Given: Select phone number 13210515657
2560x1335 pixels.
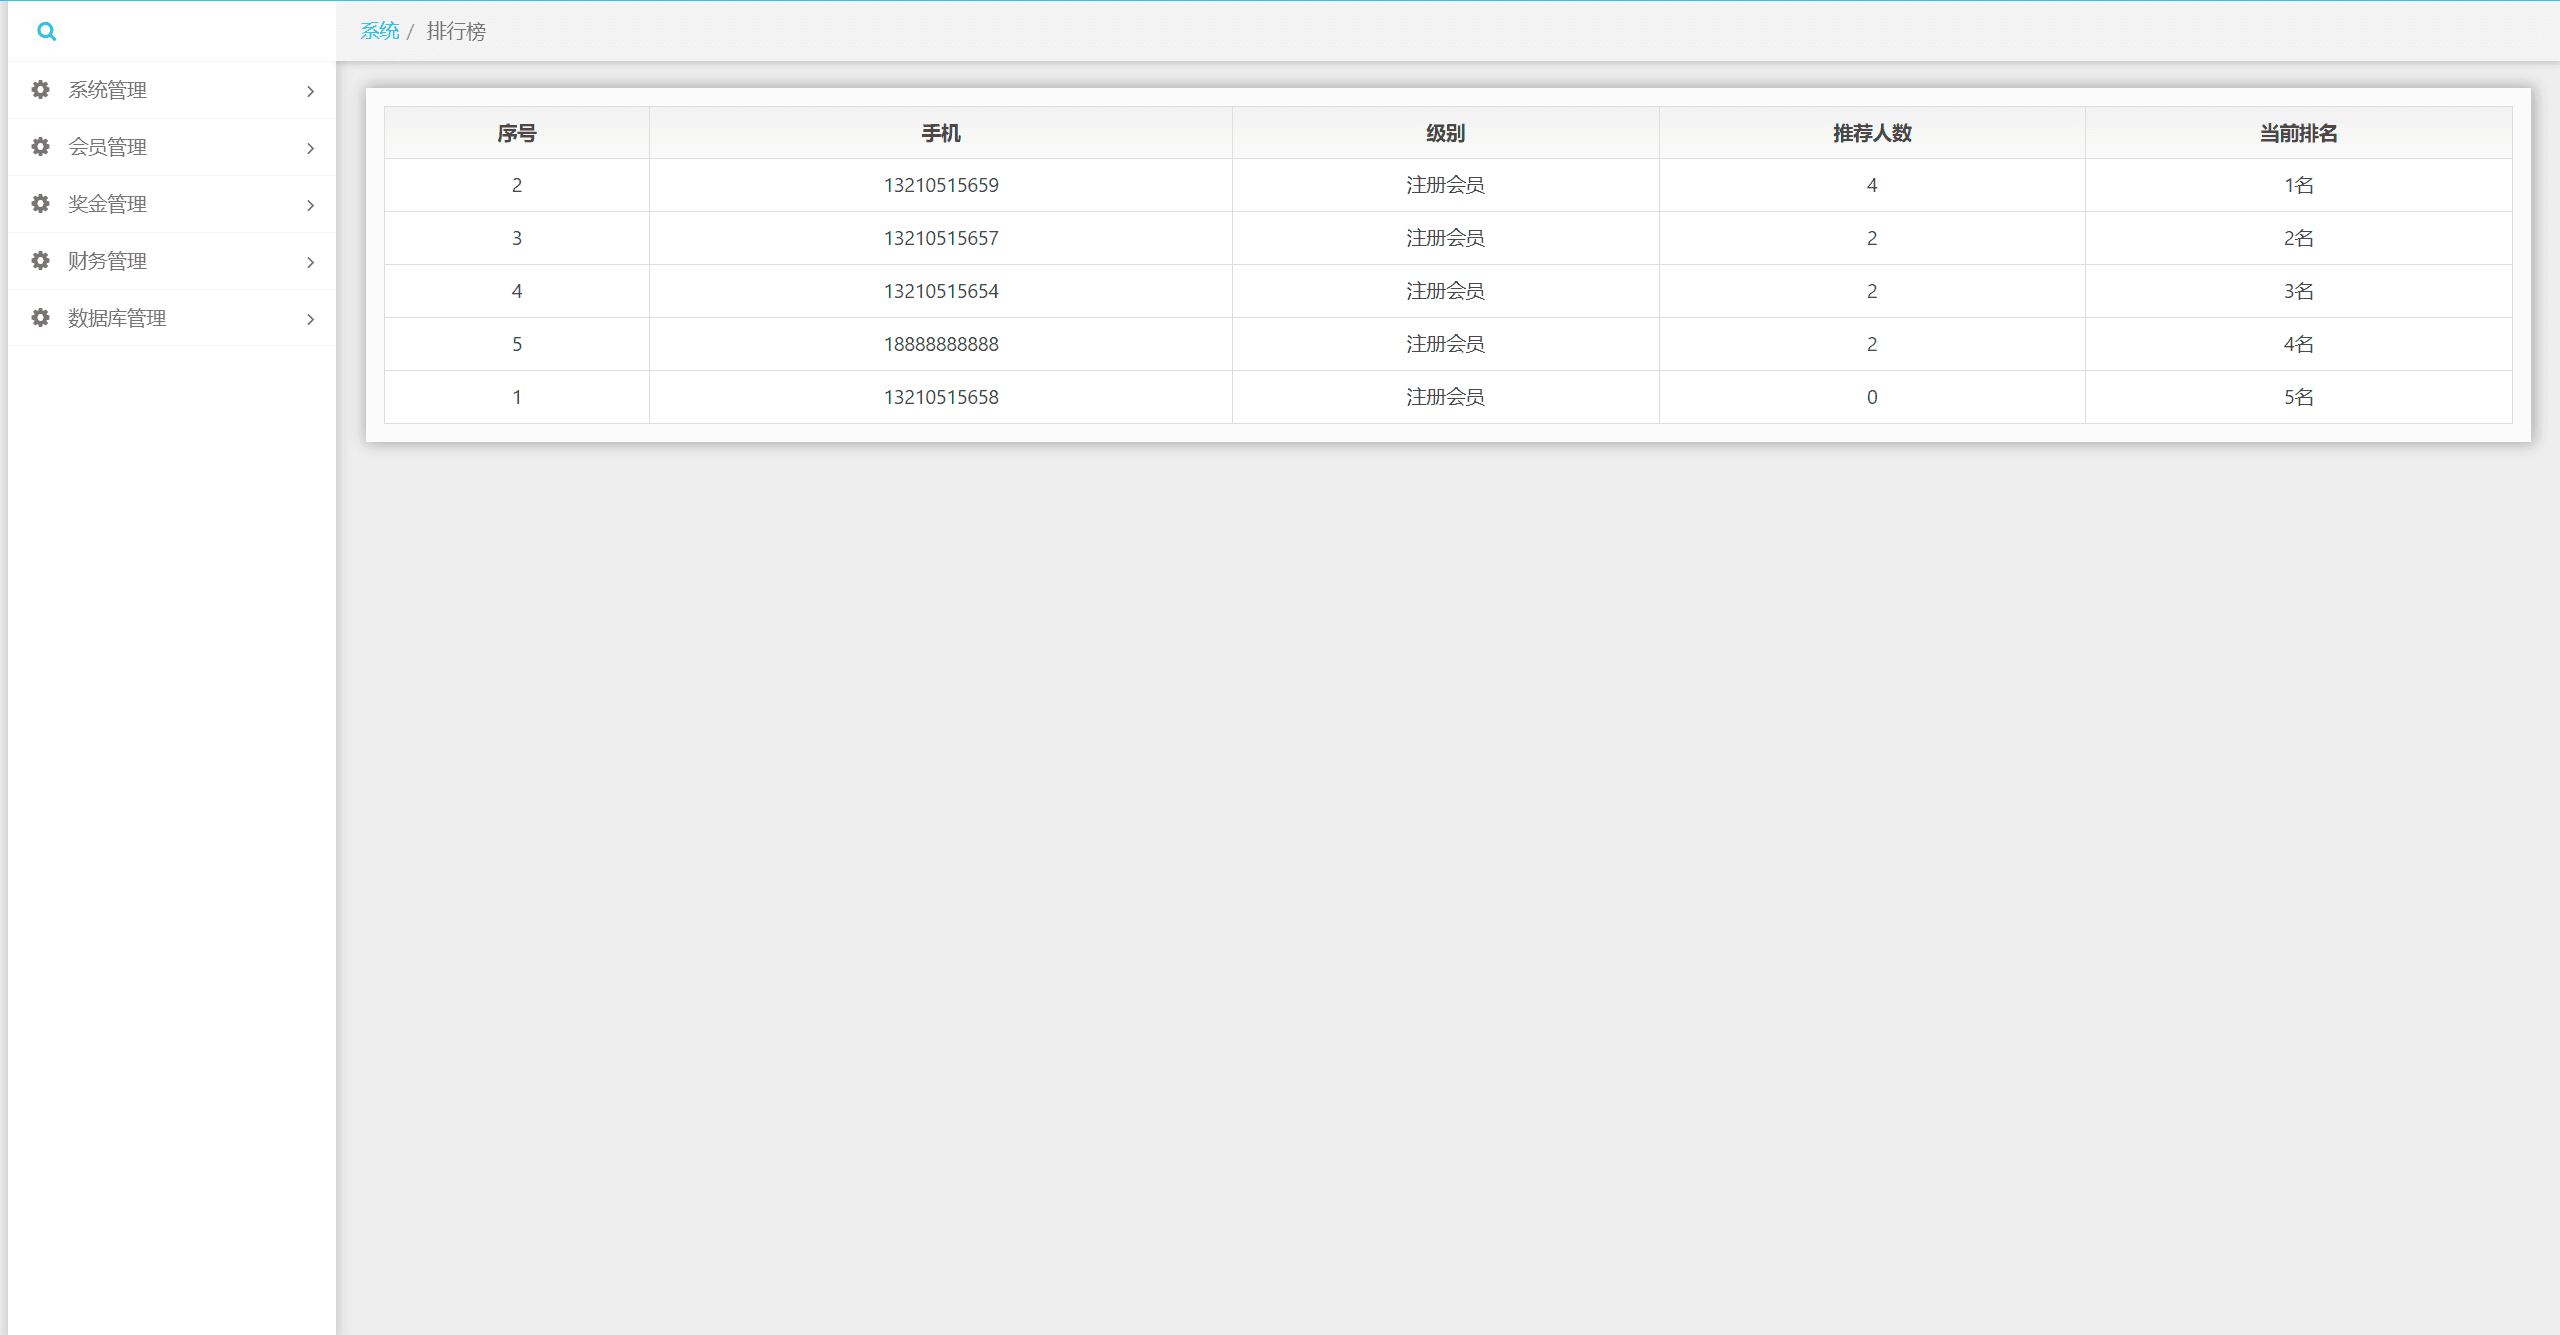Looking at the screenshot, I should (x=941, y=238).
